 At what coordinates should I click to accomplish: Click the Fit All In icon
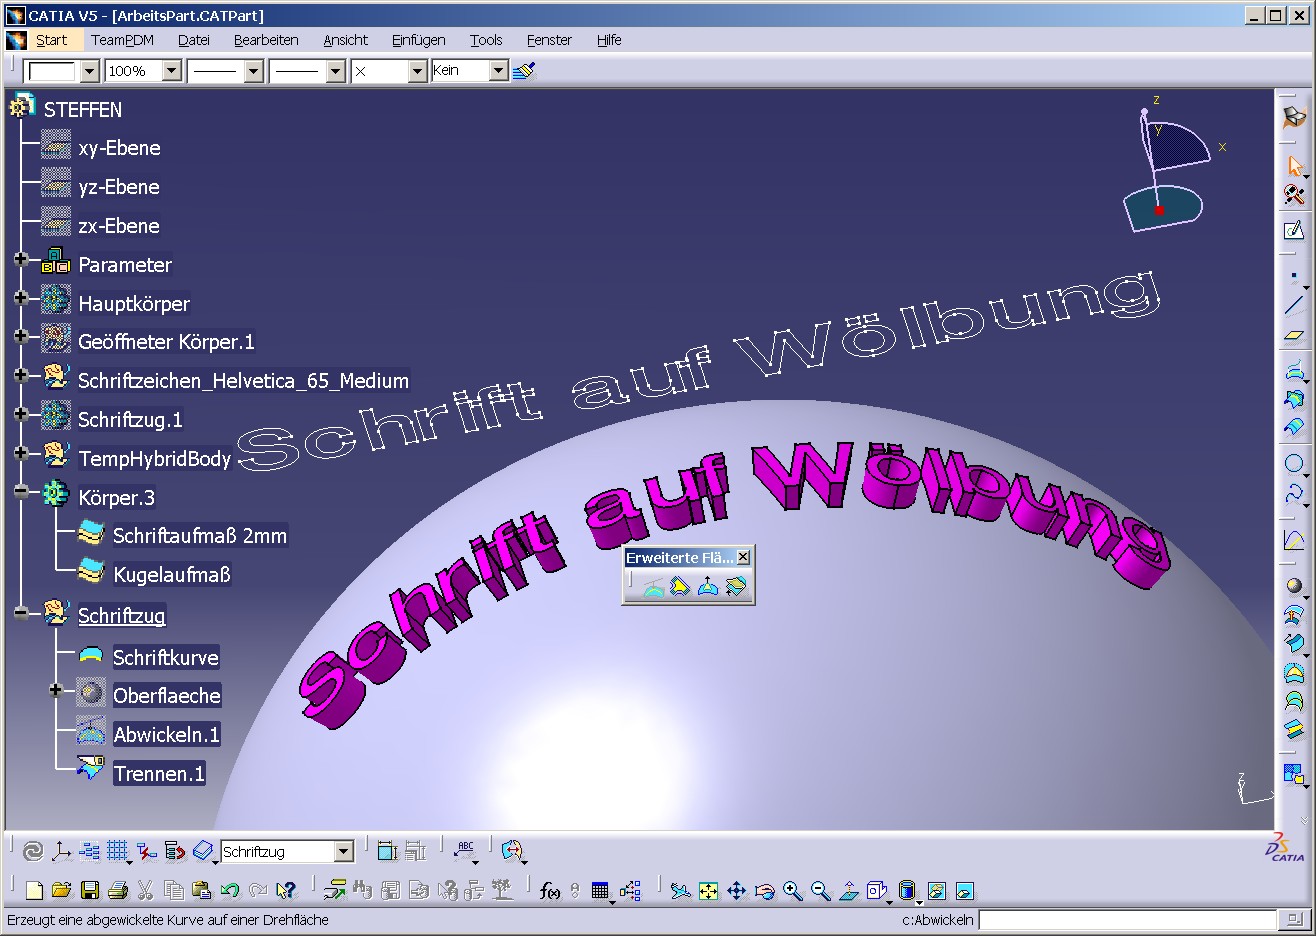pos(708,890)
